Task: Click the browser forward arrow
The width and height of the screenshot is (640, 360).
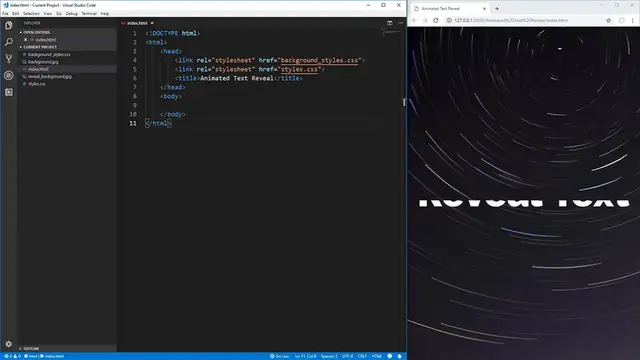Action: 424,20
